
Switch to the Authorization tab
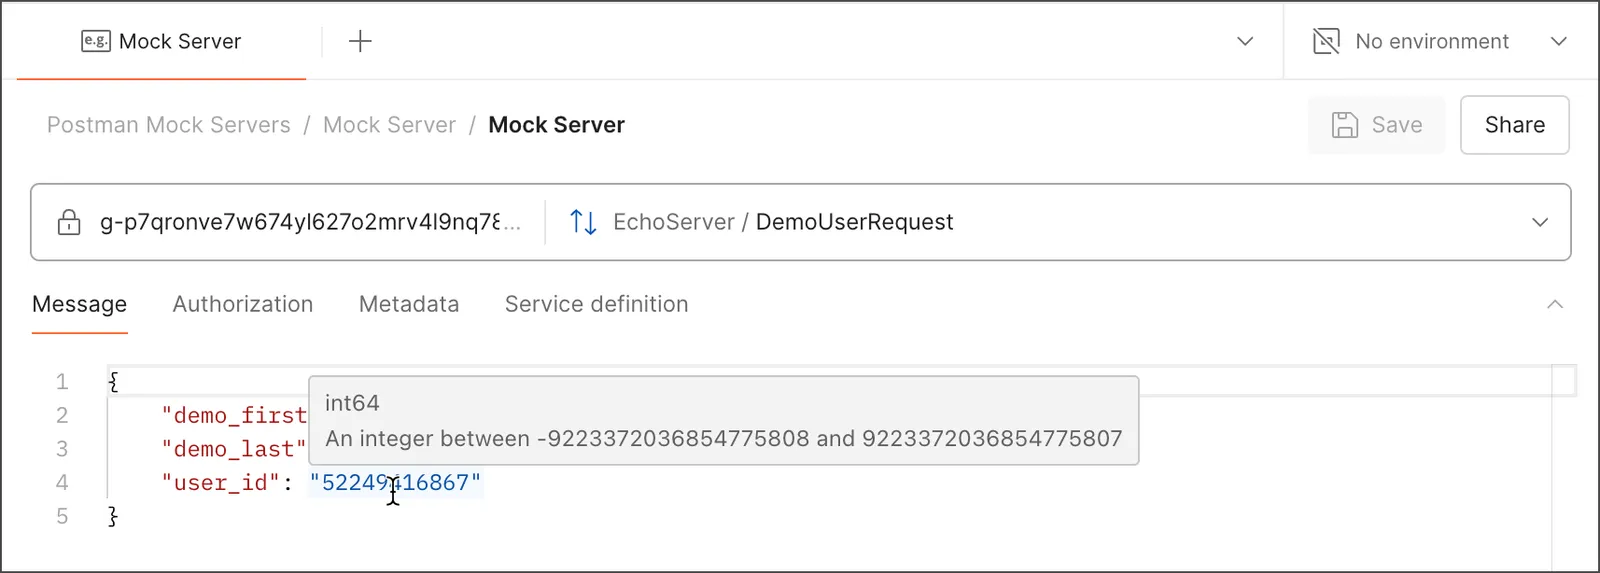tap(243, 304)
